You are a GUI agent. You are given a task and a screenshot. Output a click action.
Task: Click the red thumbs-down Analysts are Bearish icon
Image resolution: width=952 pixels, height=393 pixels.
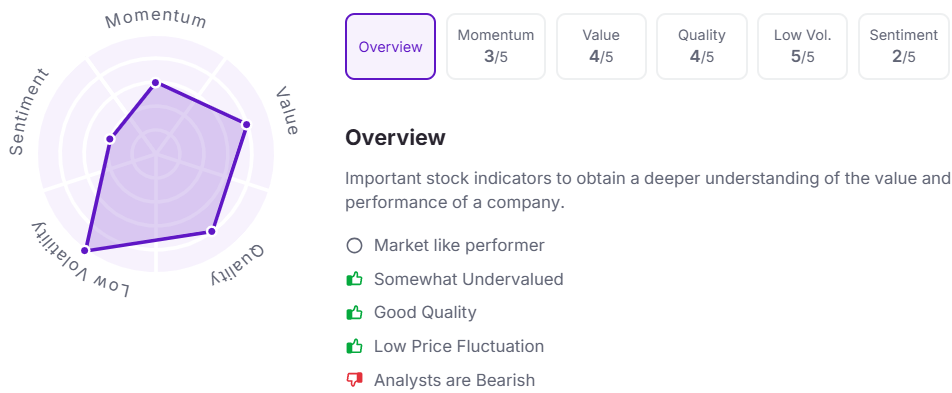354,380
